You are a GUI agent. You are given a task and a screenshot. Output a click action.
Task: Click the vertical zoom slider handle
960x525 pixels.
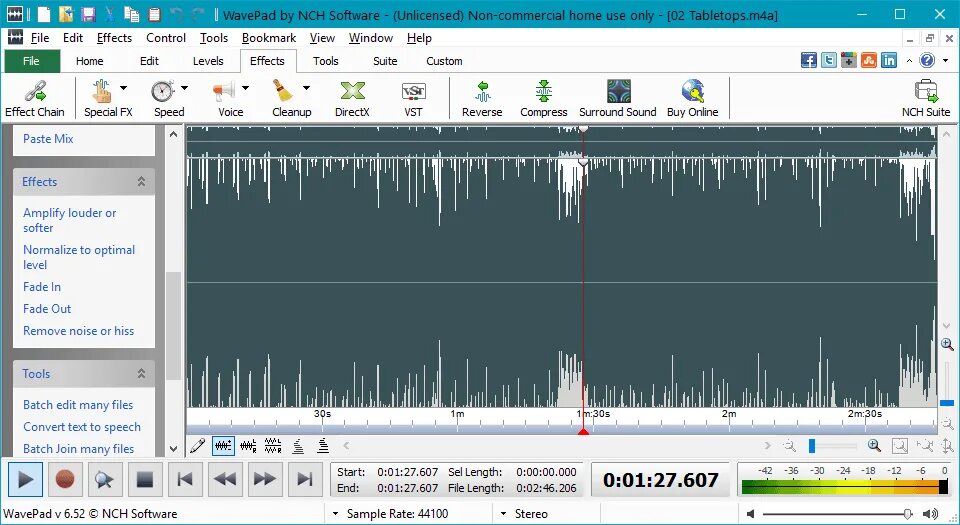[947, 403]
